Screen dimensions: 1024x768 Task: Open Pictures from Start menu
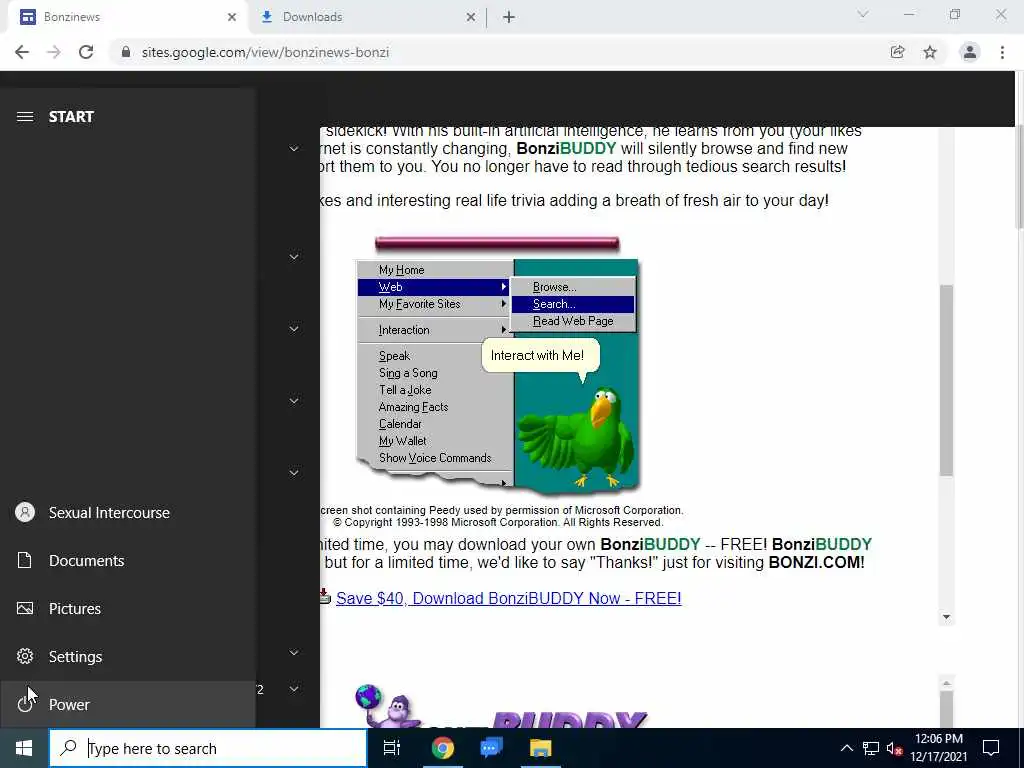(127, 609)
